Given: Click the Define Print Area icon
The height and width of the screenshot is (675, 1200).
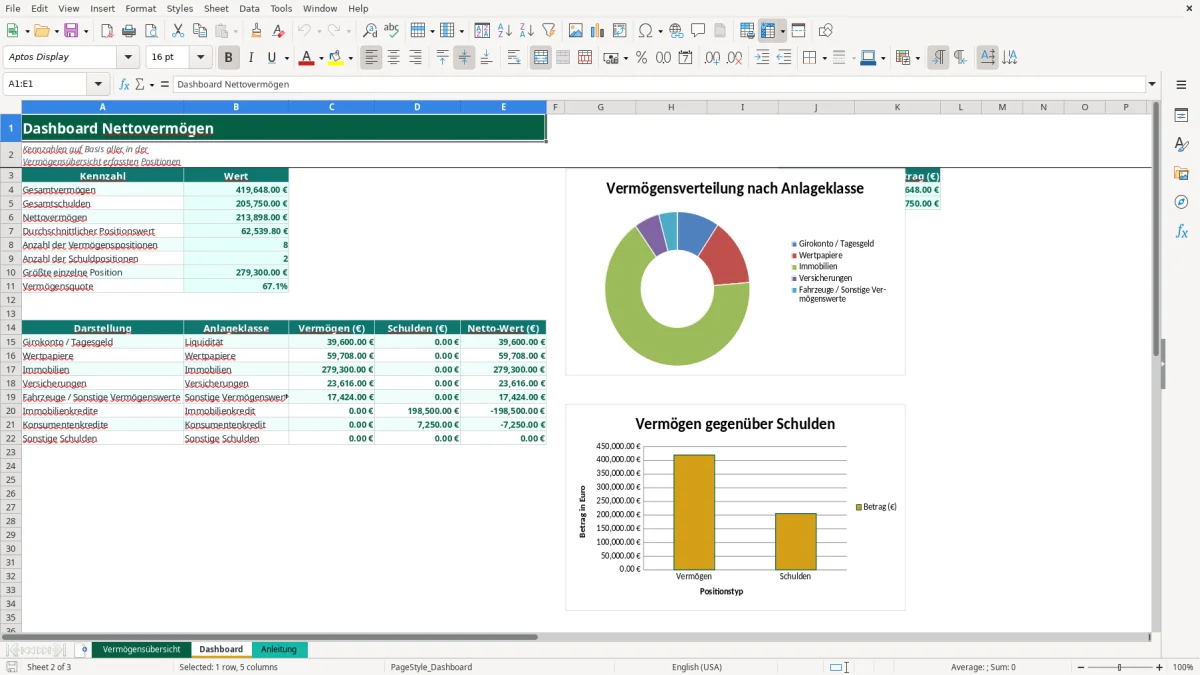Looking at the screenshot, I should point(747,31).
